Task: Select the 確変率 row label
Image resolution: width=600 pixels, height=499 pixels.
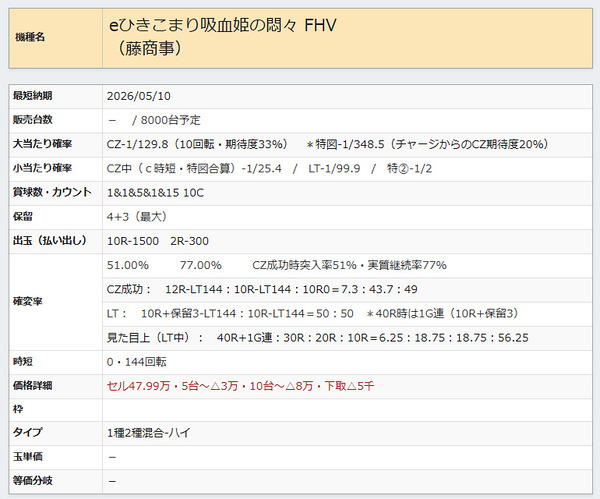Action: (28, 301)
